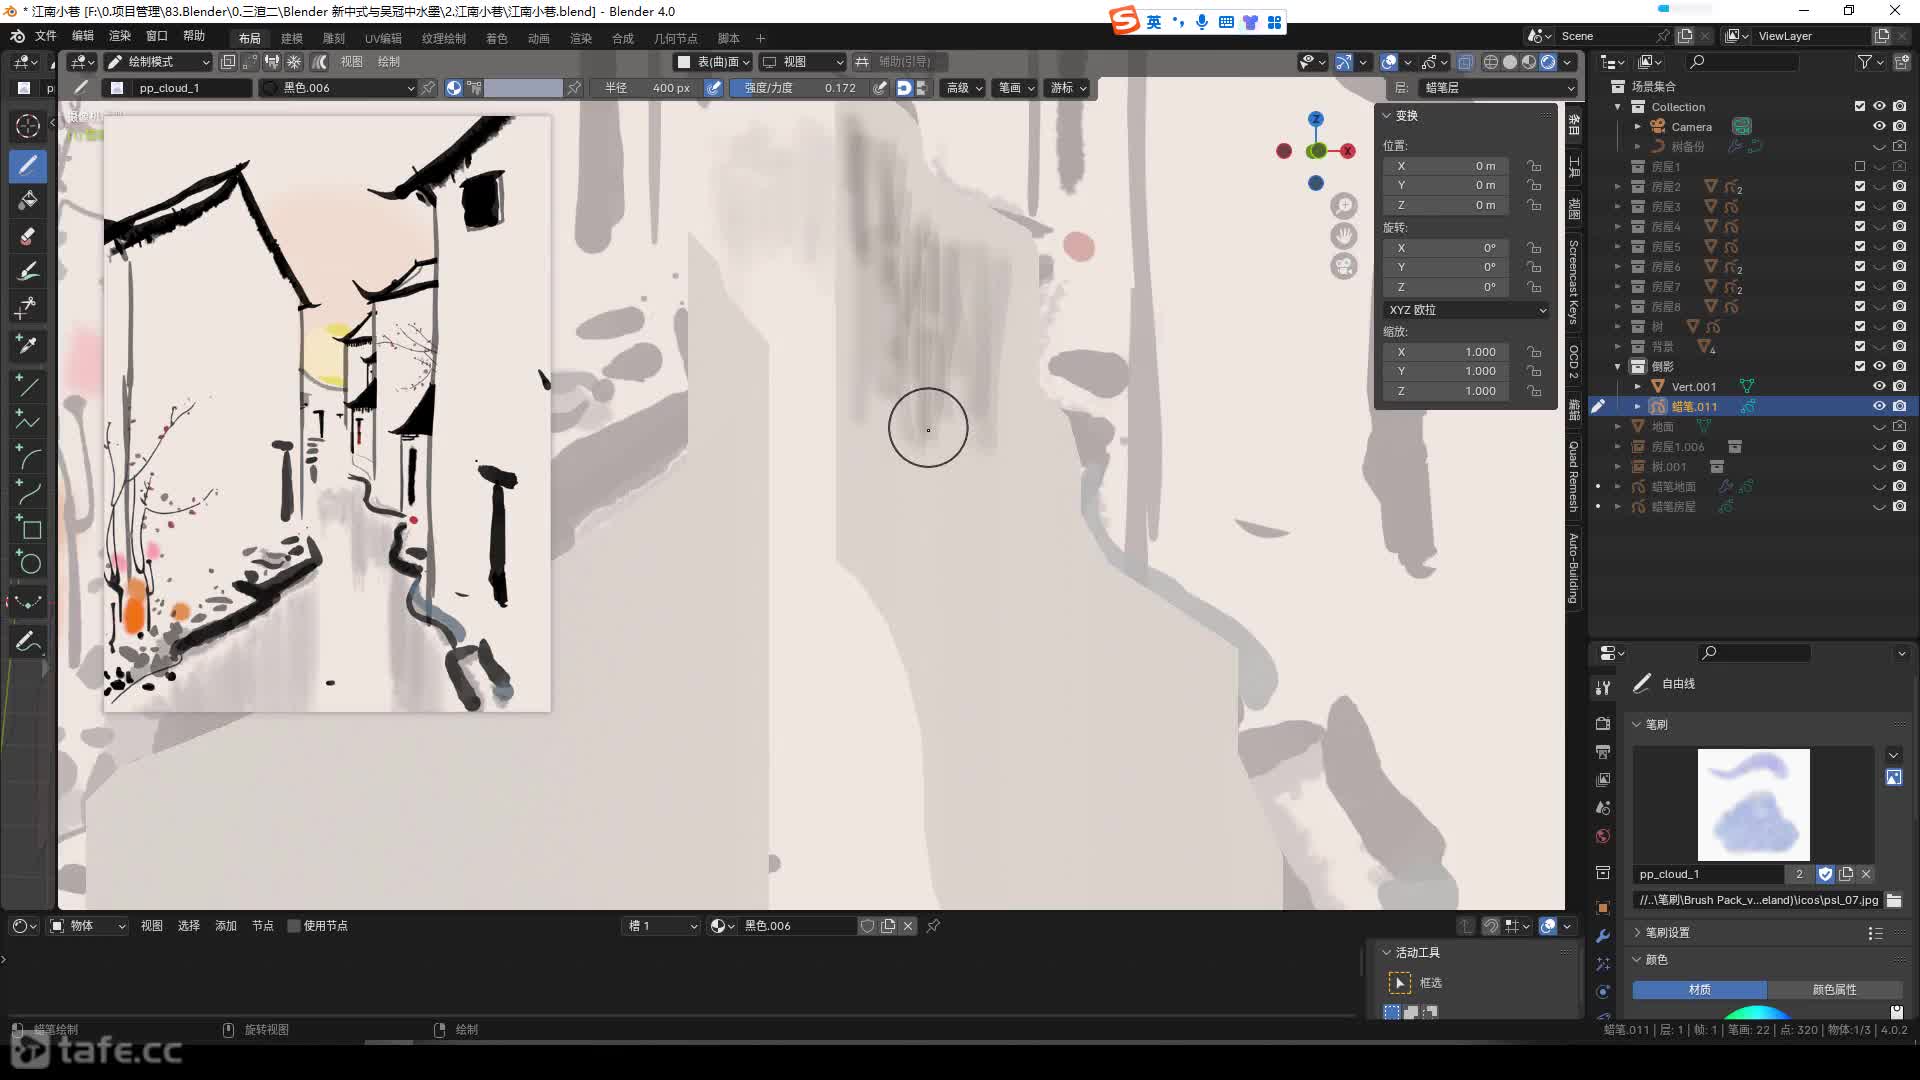This screenshot has height=1080, width=1920.
Task: Select the Tint tool
Action: tap(28, 271)
